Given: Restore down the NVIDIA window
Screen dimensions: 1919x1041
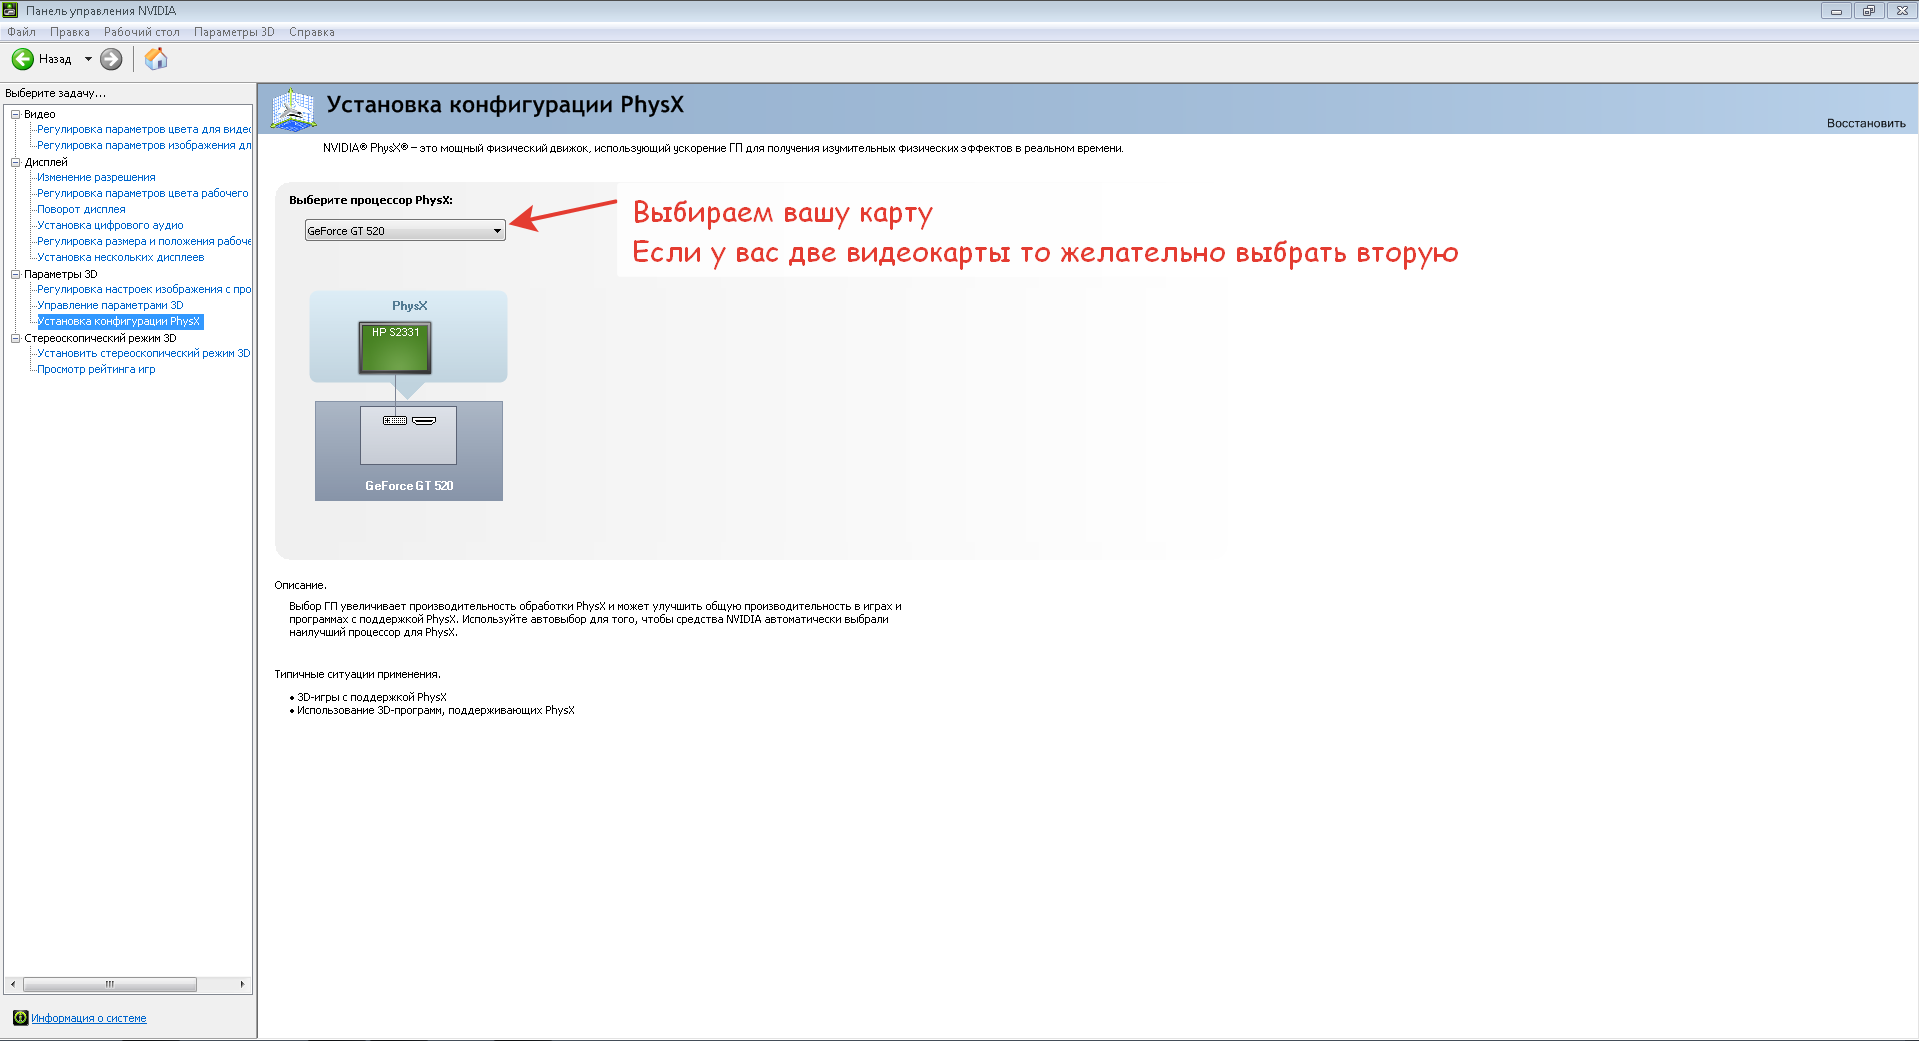Looking at the screenshot, I should click(x=1868, y=11).
